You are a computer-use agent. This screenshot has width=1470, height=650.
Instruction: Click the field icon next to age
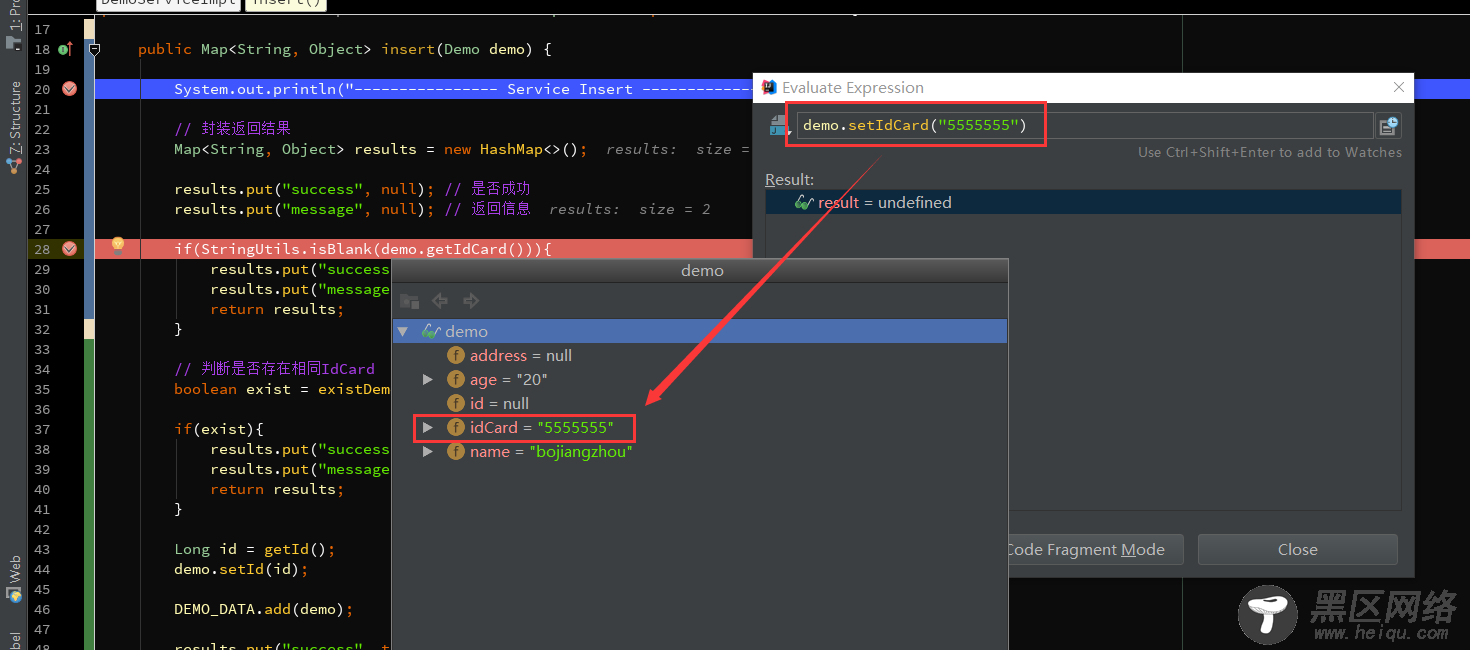(x=456, y=379)
